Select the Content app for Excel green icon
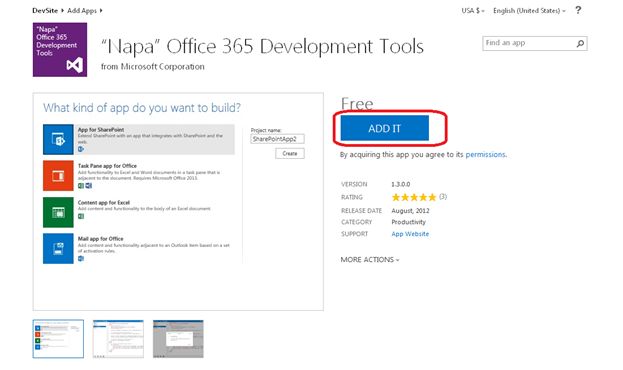This screenshot has height=370, width=623. pos(58,212)
